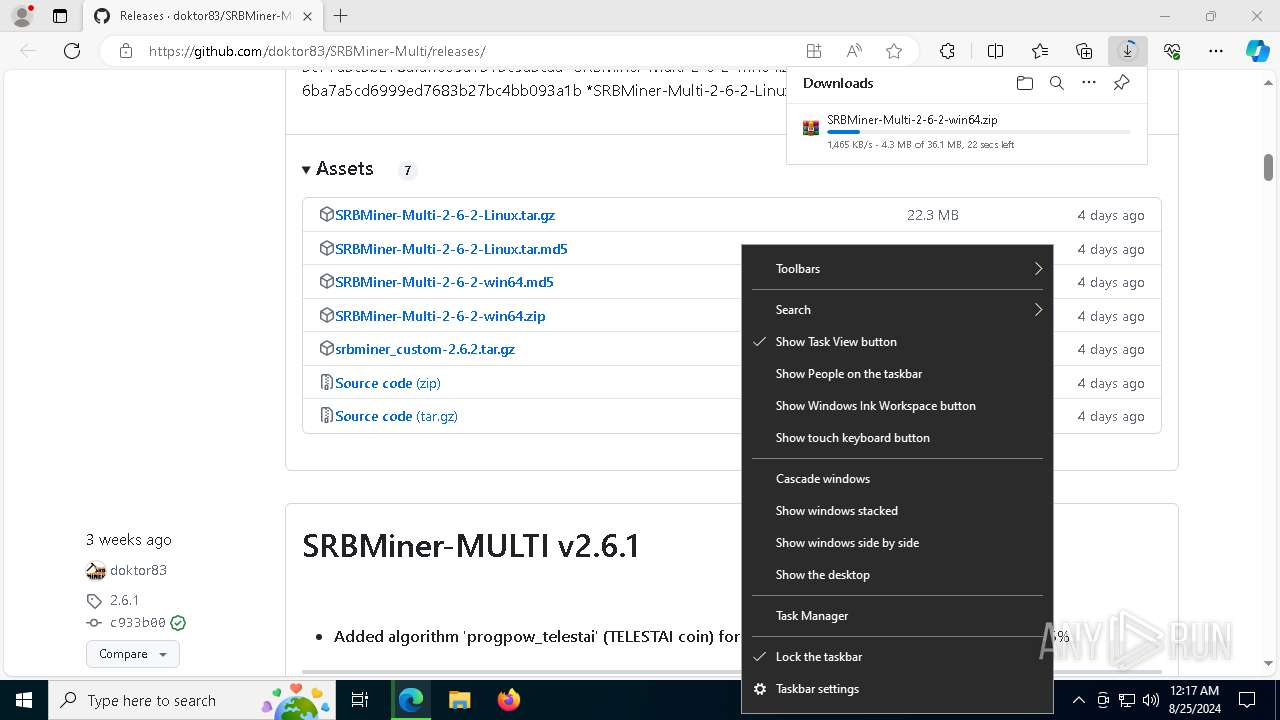Add this page to favorites star
1280x720 pixels.
[x=894, y=51]
